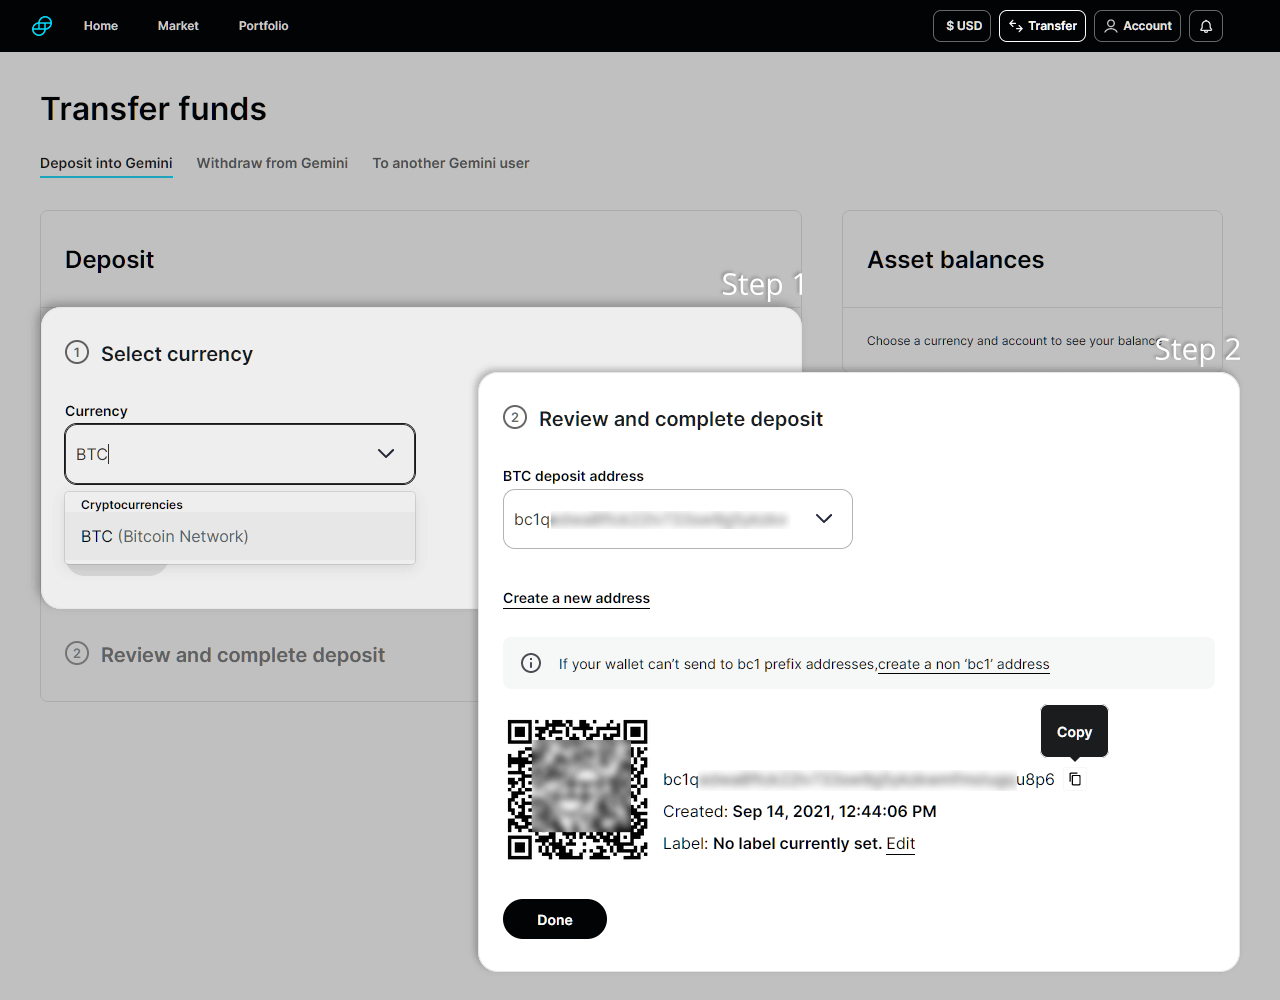Click the Create a new address link
This screenshot has height=1000, width=1280.
pos(576,598)
